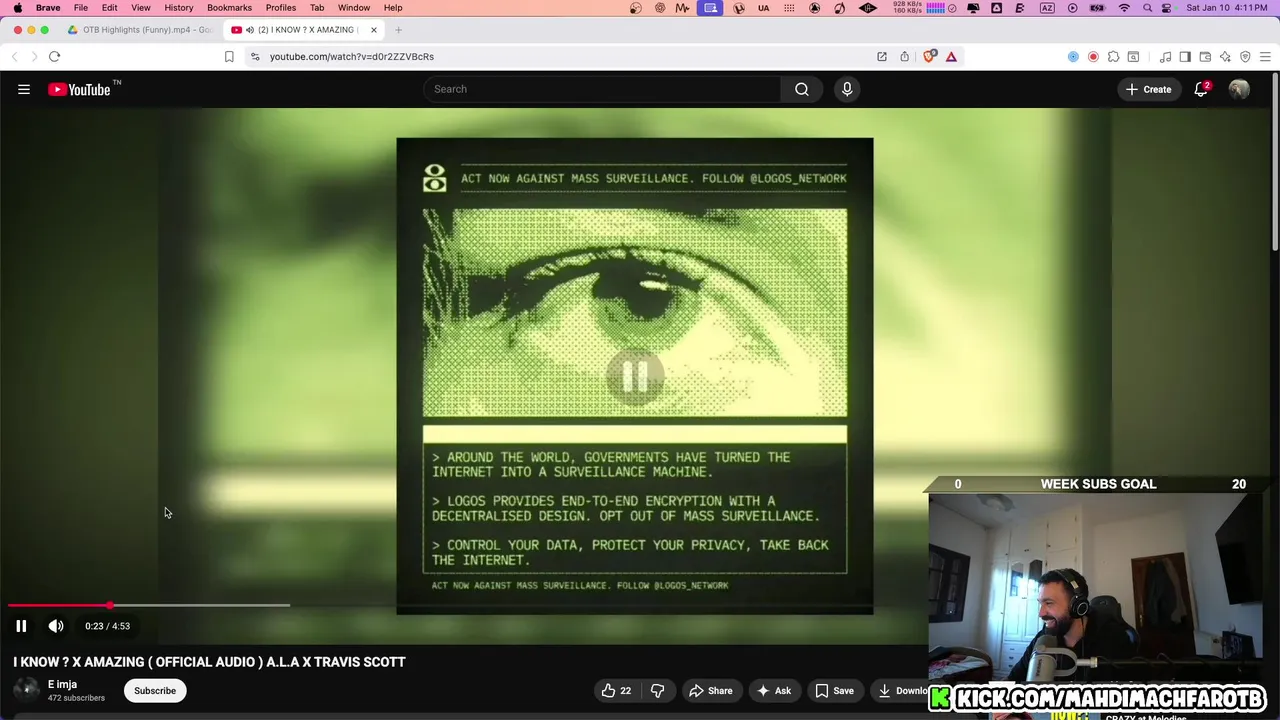Open the YouTube guide hamburger menu

tap(24, 89)
